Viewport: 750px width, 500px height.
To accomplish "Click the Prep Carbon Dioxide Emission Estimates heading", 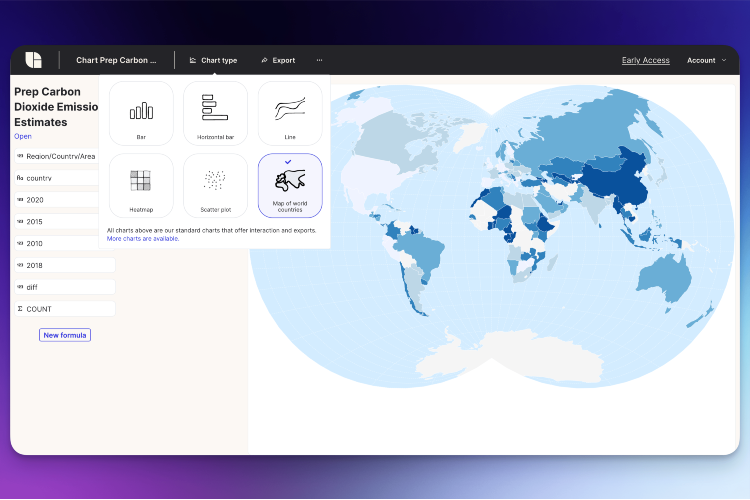I will click(x=56, y=107).
